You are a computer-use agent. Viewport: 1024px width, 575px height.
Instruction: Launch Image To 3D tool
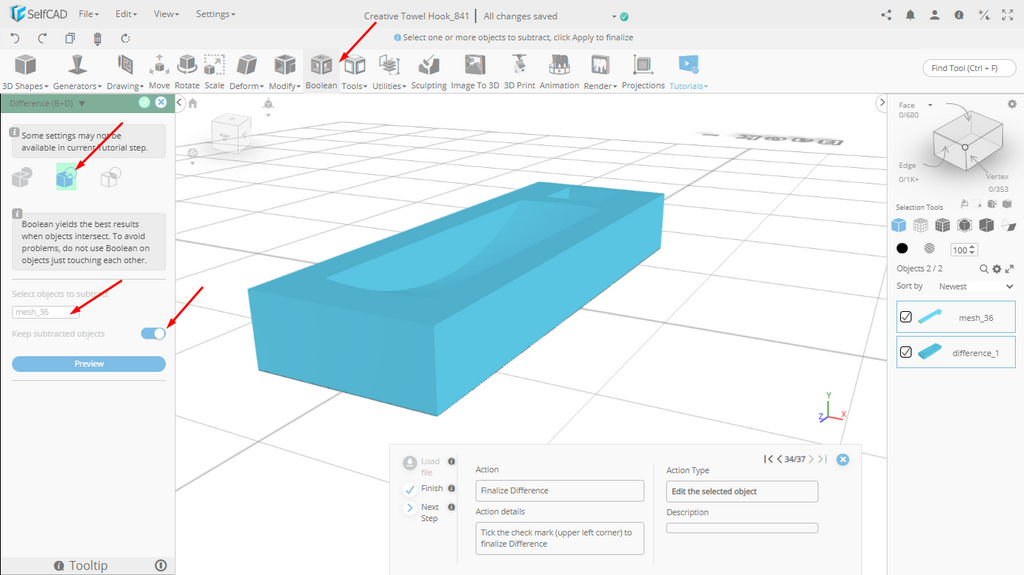pyautogui.click(x=475, y=72)
